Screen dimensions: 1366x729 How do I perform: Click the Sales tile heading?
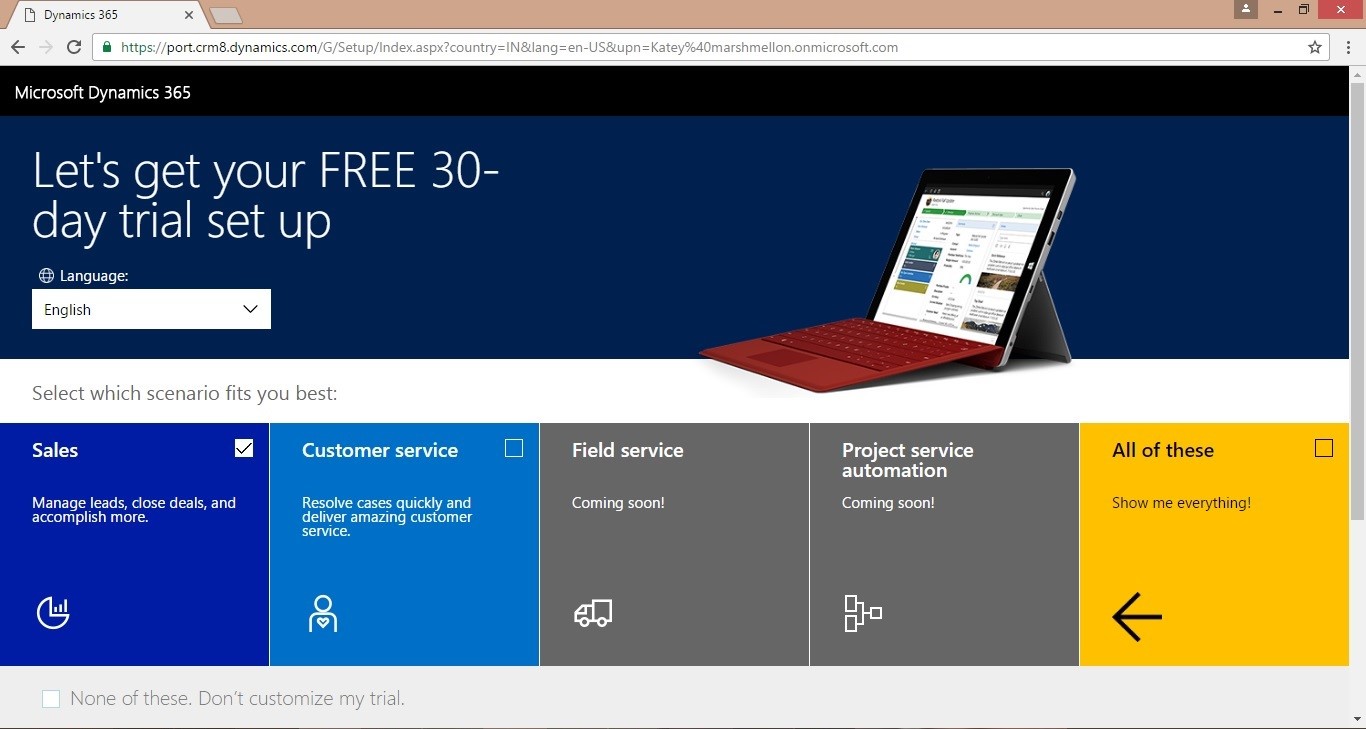(55, 450)
